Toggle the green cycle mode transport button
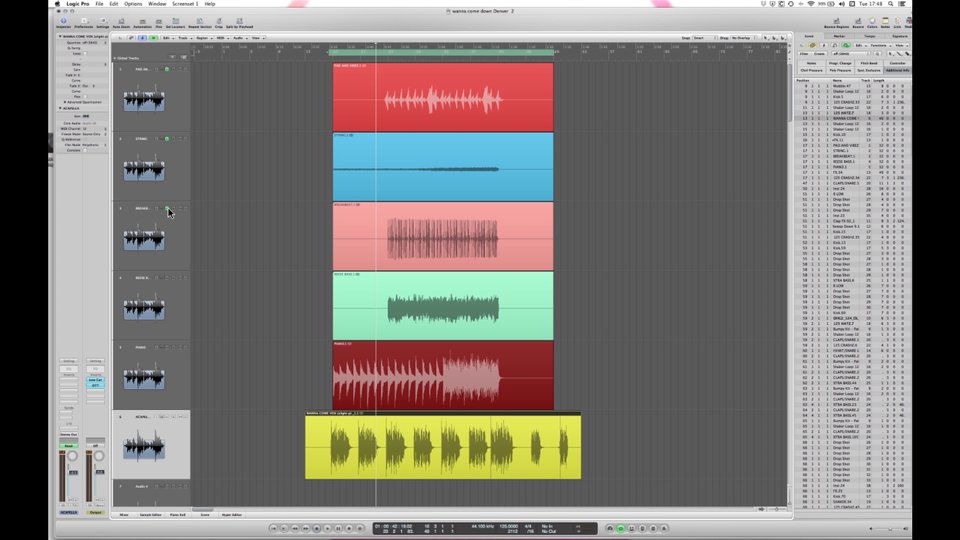Screen dimensions: 960x540 [620, 528]
